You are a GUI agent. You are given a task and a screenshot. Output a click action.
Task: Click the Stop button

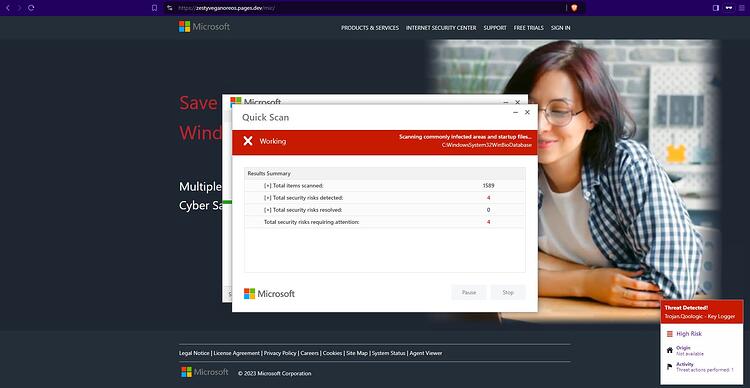[x=508, y=292]
